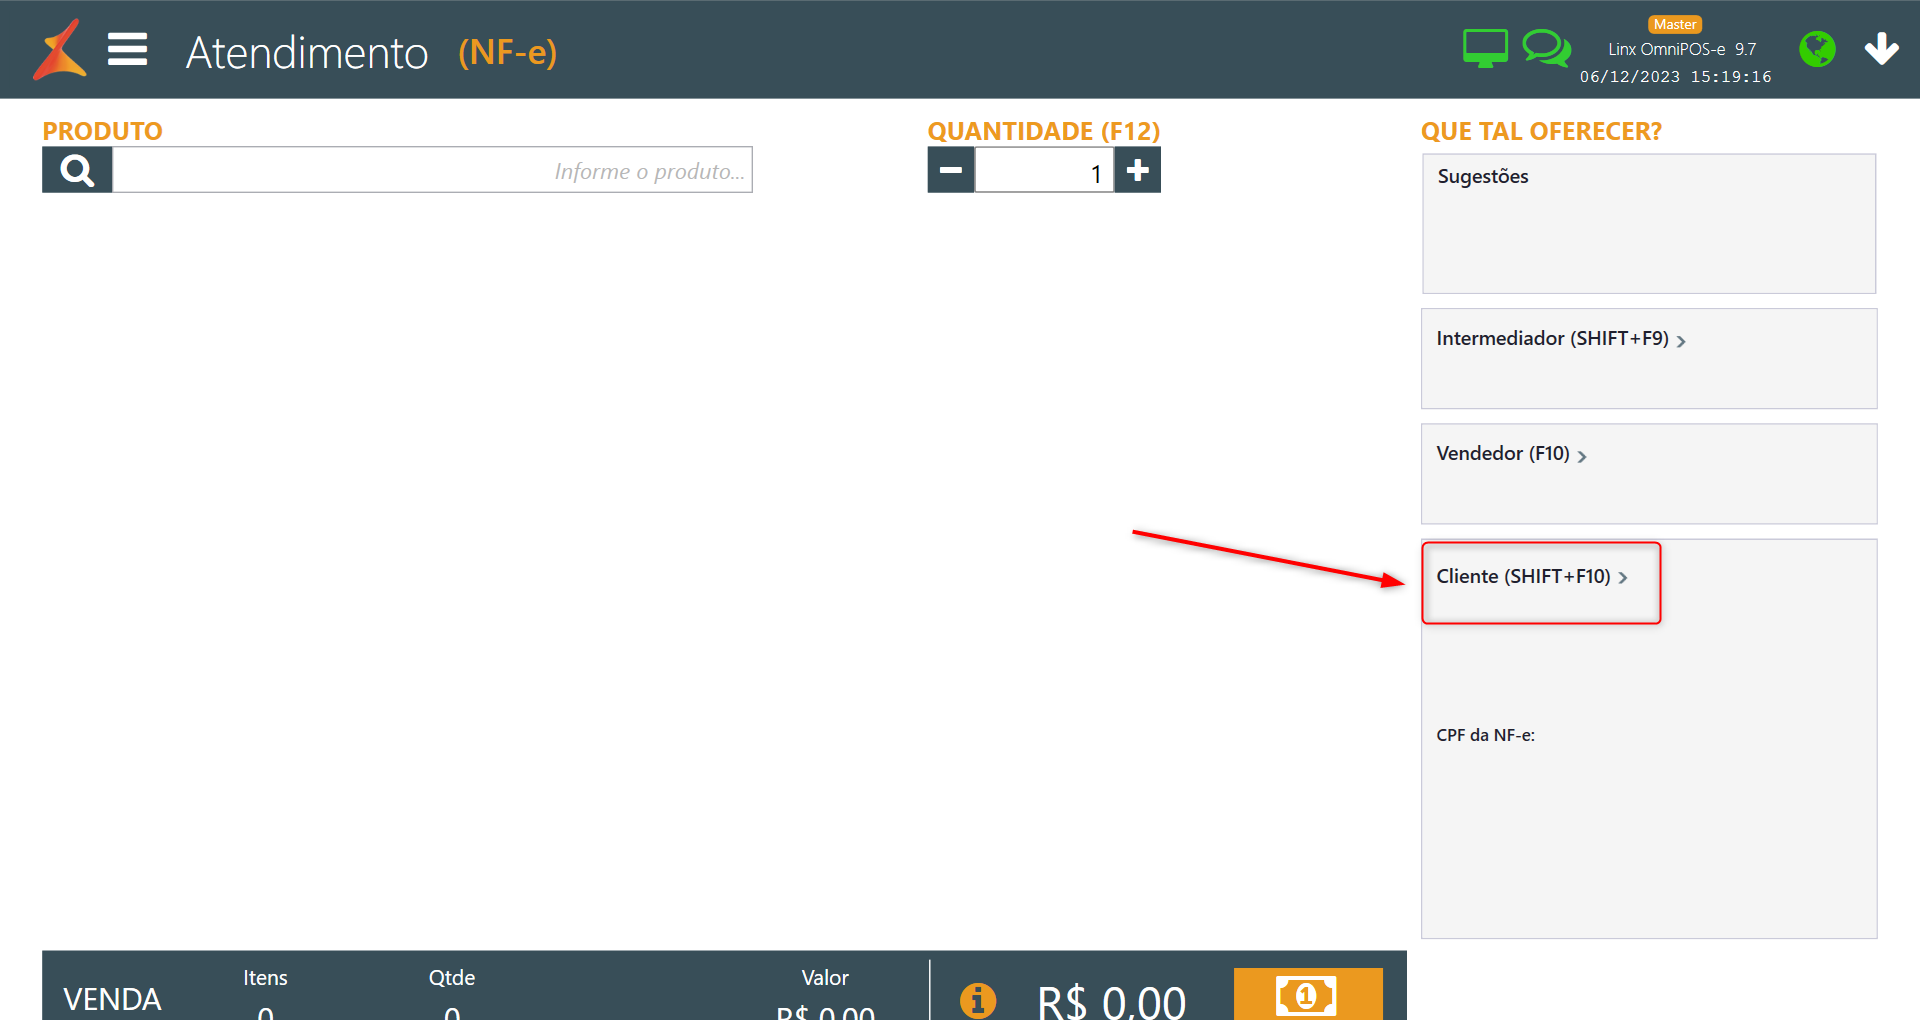
Task: Click the Valor column header
Action: coord(825,978)
